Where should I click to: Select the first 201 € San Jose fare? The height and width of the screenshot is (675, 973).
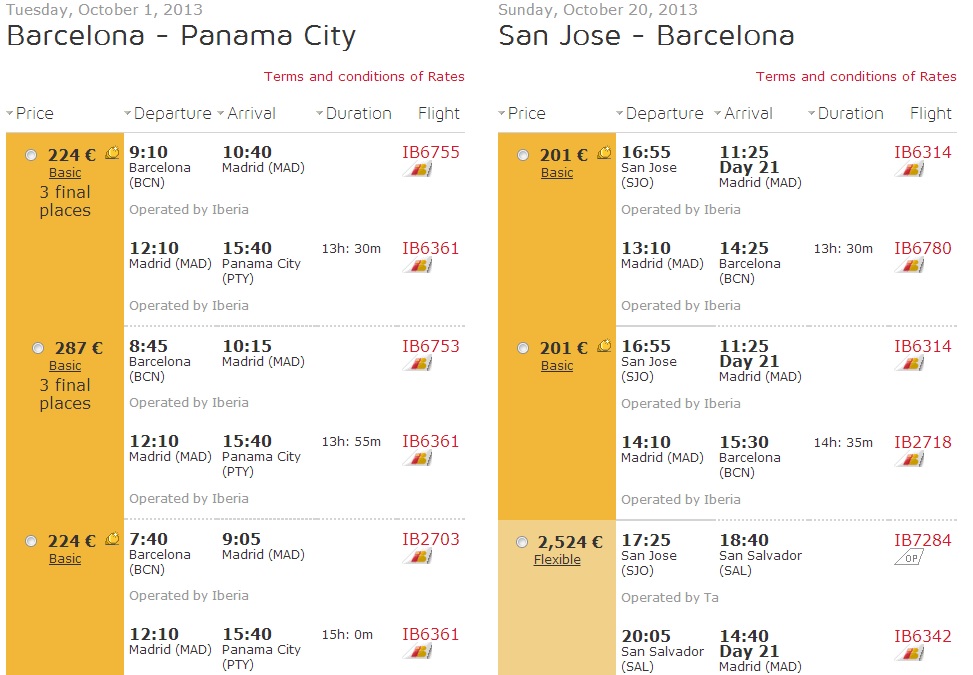[523, 155]
